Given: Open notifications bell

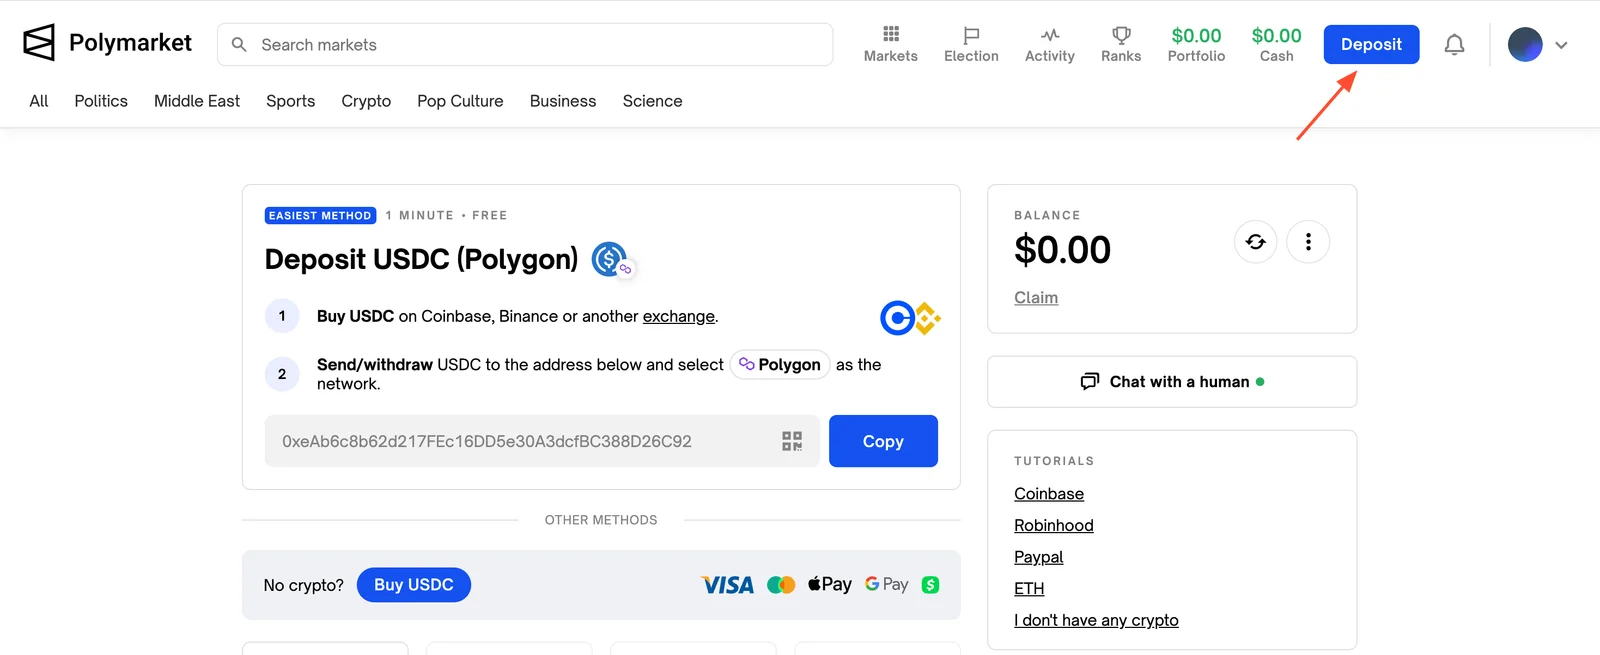Looking at the screenshot, I should (1454, 44).
